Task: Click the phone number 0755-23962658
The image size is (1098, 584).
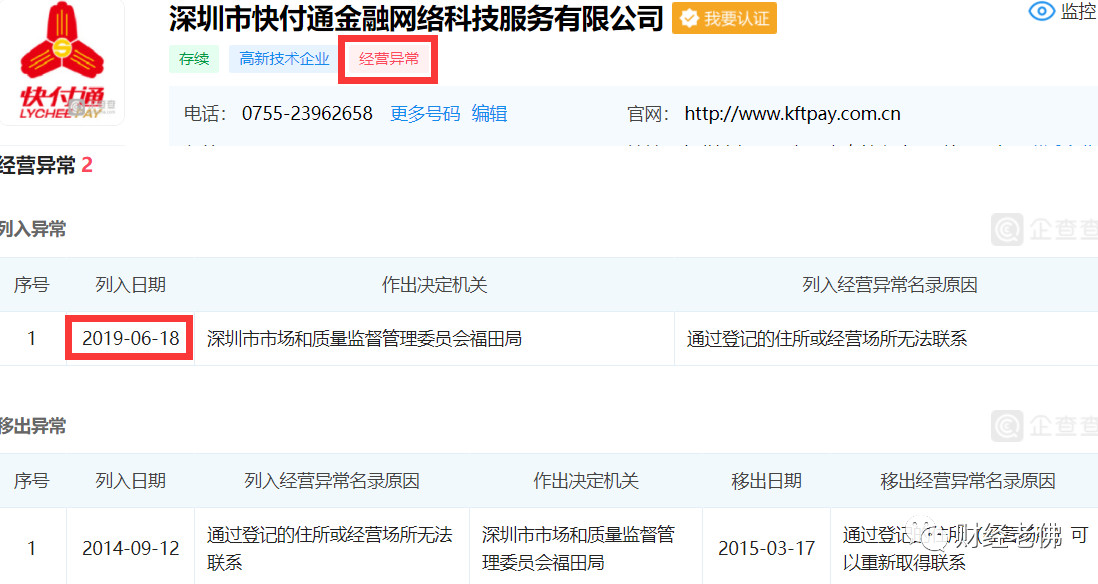Action: 307,113
